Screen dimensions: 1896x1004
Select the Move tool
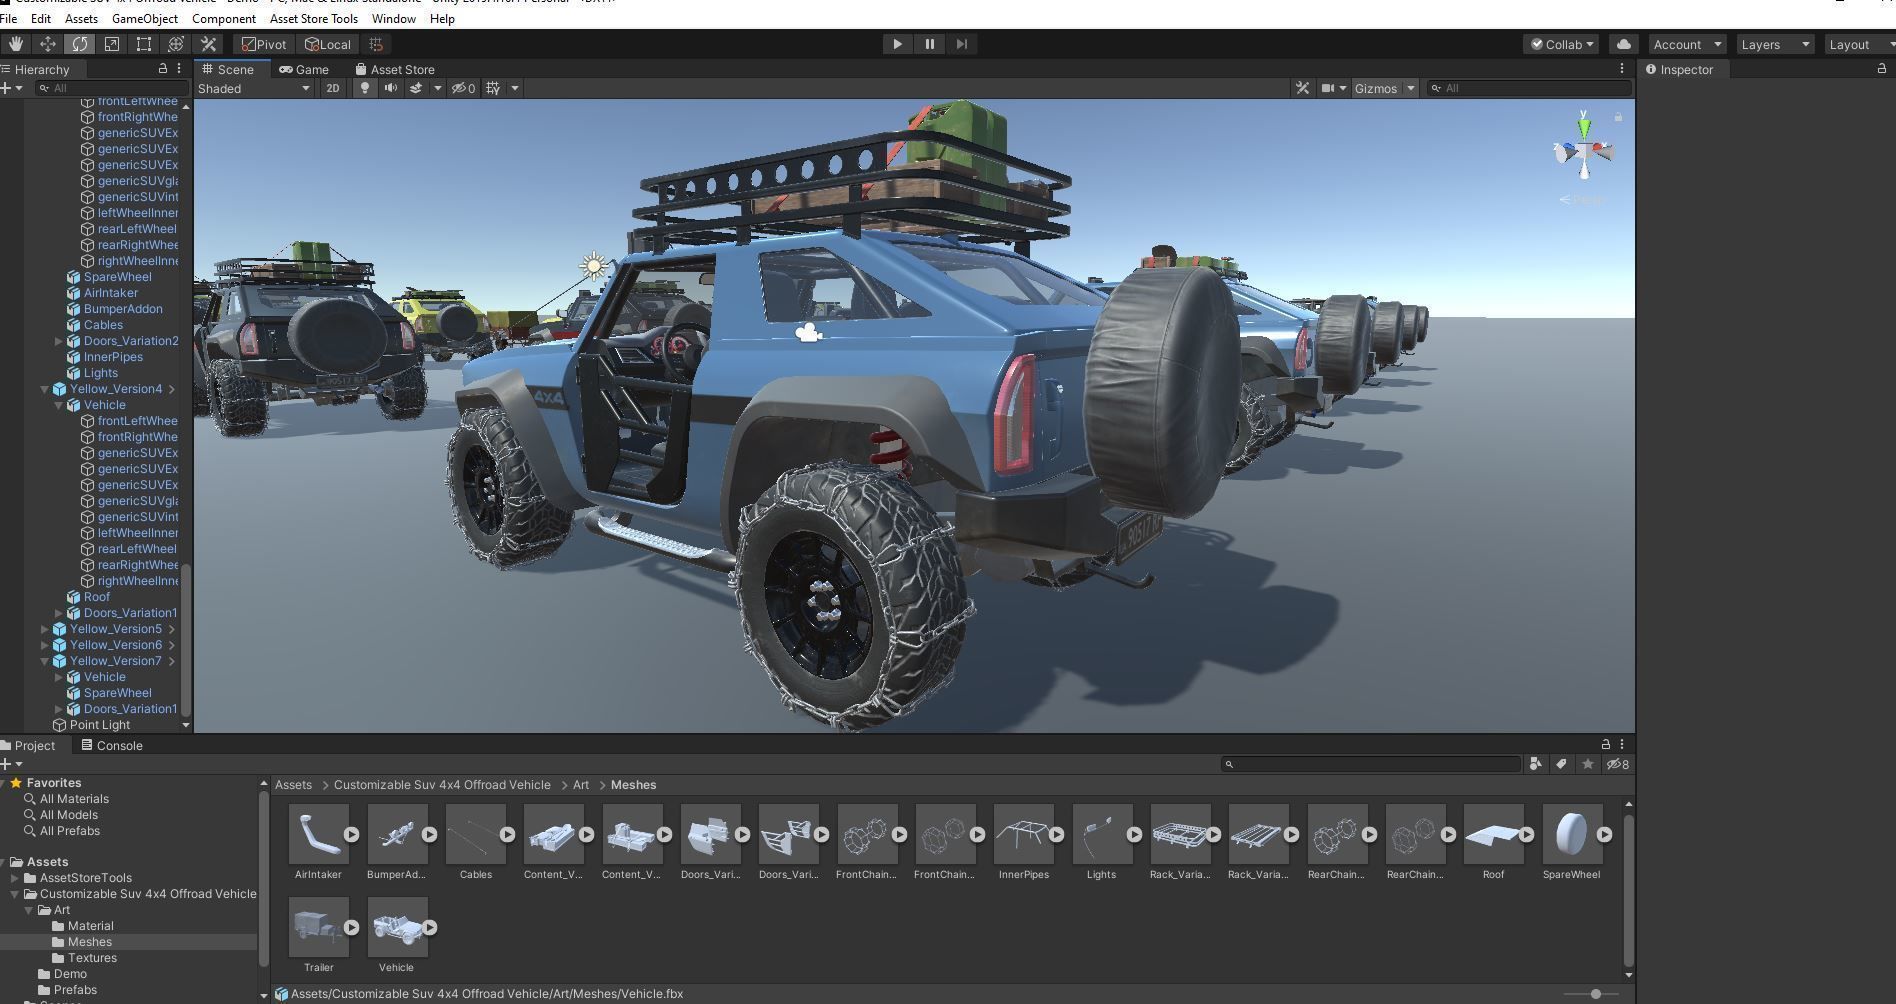[47, 44]
